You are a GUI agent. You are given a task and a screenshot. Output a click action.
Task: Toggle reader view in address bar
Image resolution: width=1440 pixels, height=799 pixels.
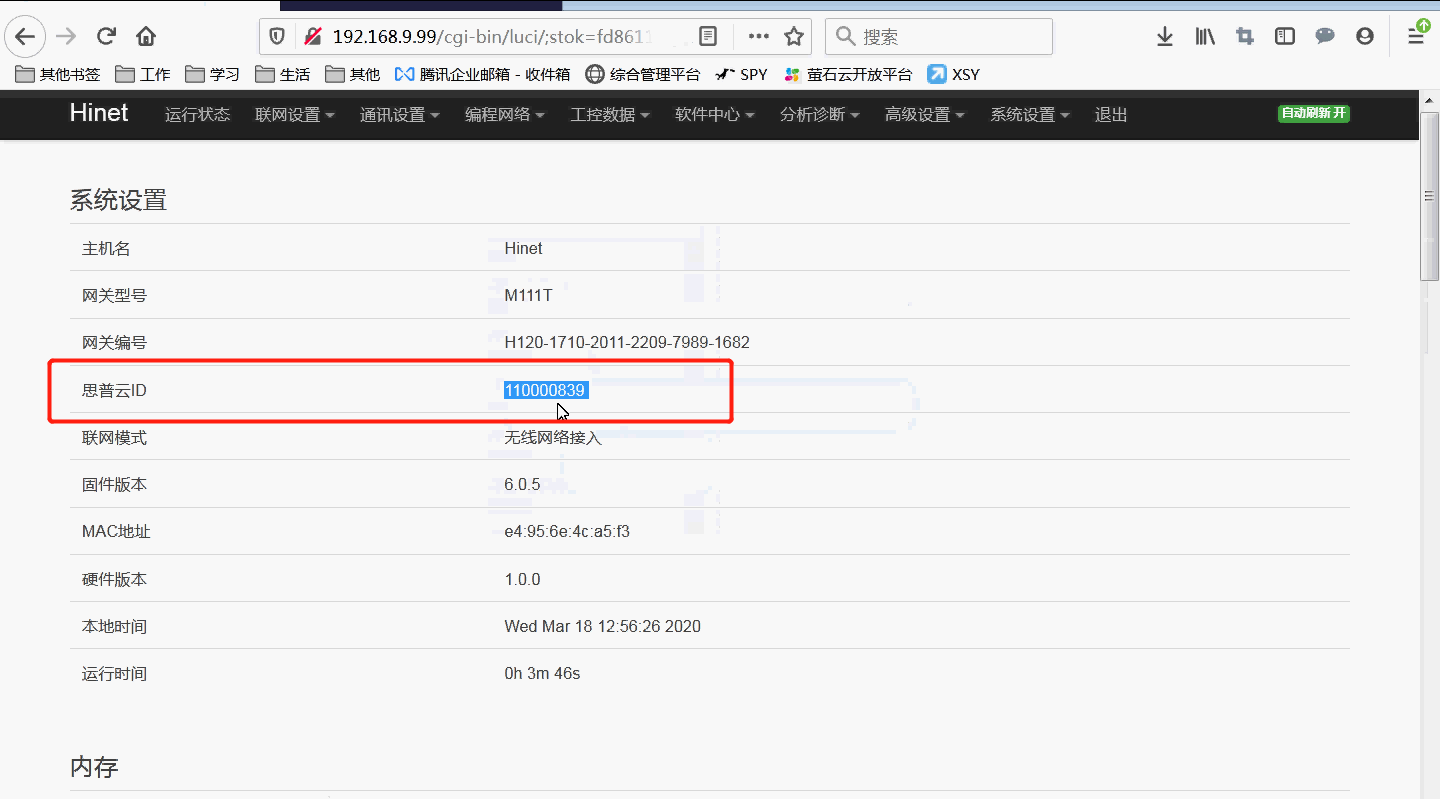pos(708,37)
